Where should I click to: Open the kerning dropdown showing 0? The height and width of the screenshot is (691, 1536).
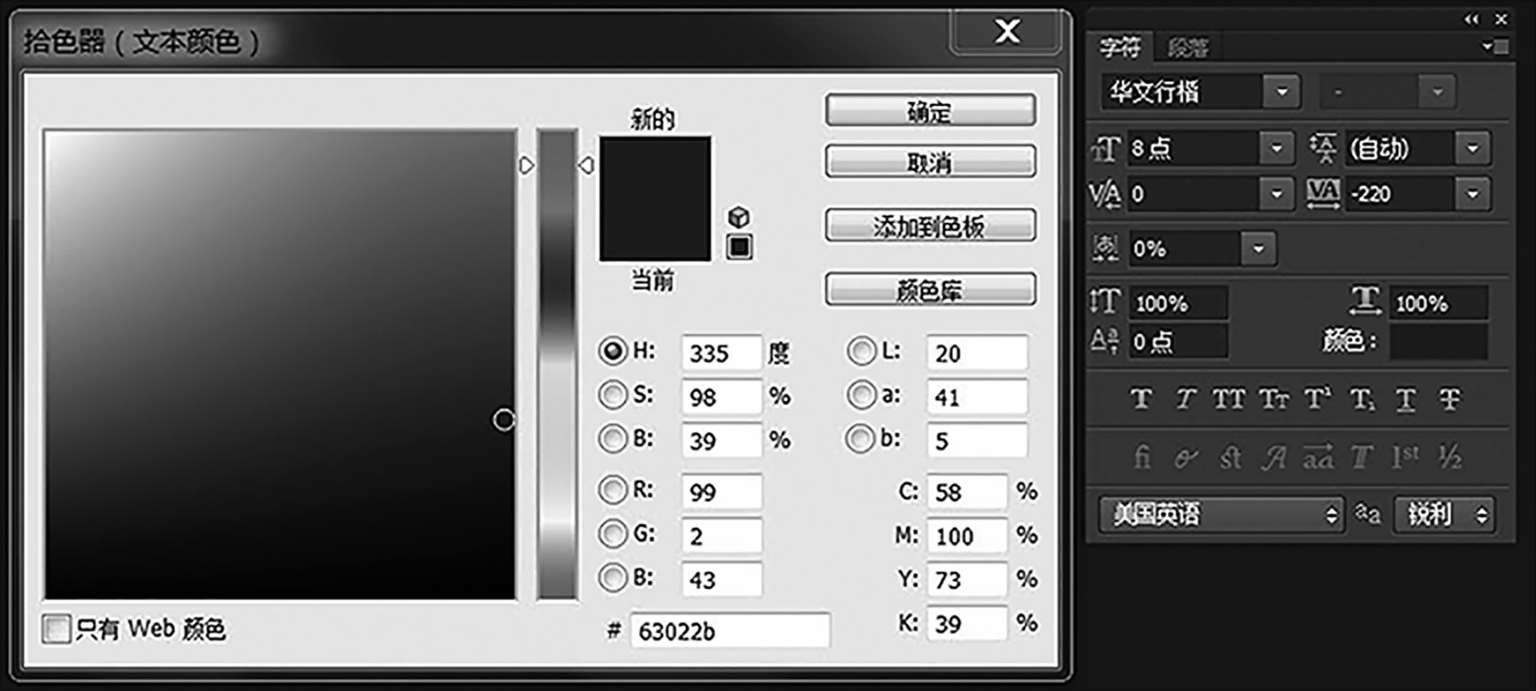pyautogui.click(x=1277, y=193)
